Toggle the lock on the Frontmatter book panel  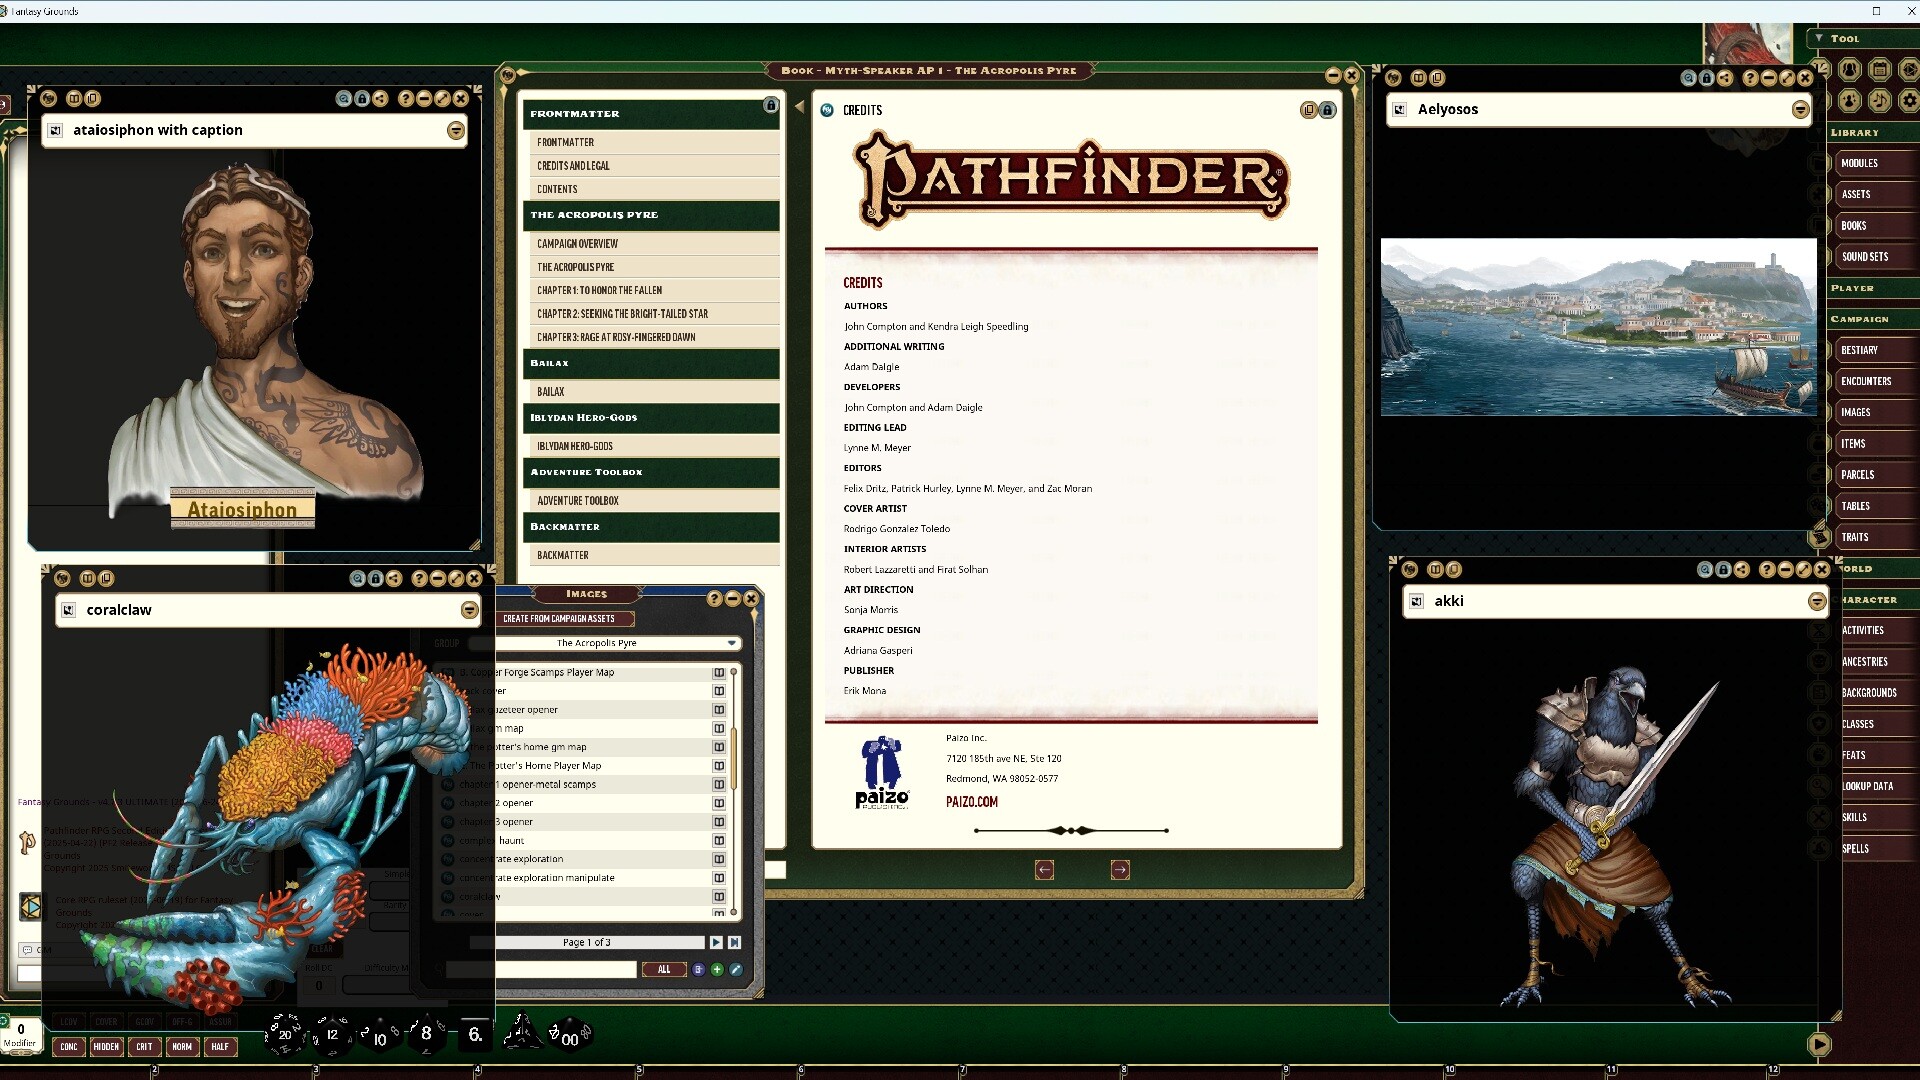pyautogui.click(x=769, y=104)
